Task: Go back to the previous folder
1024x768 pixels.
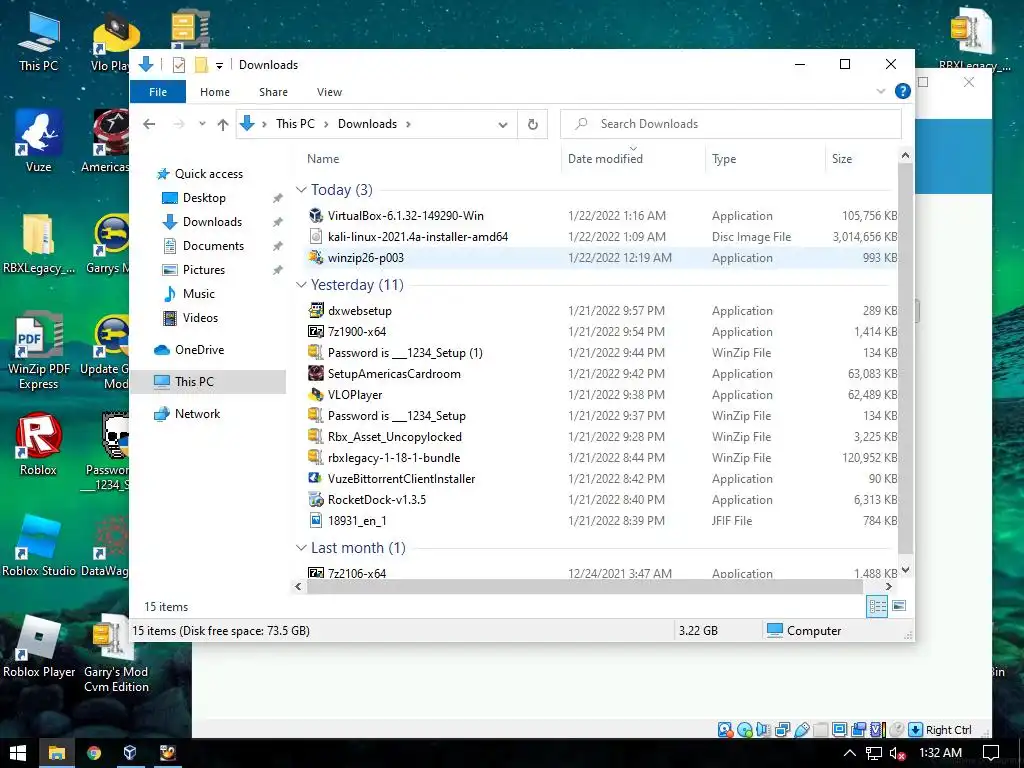Action: 150,124
